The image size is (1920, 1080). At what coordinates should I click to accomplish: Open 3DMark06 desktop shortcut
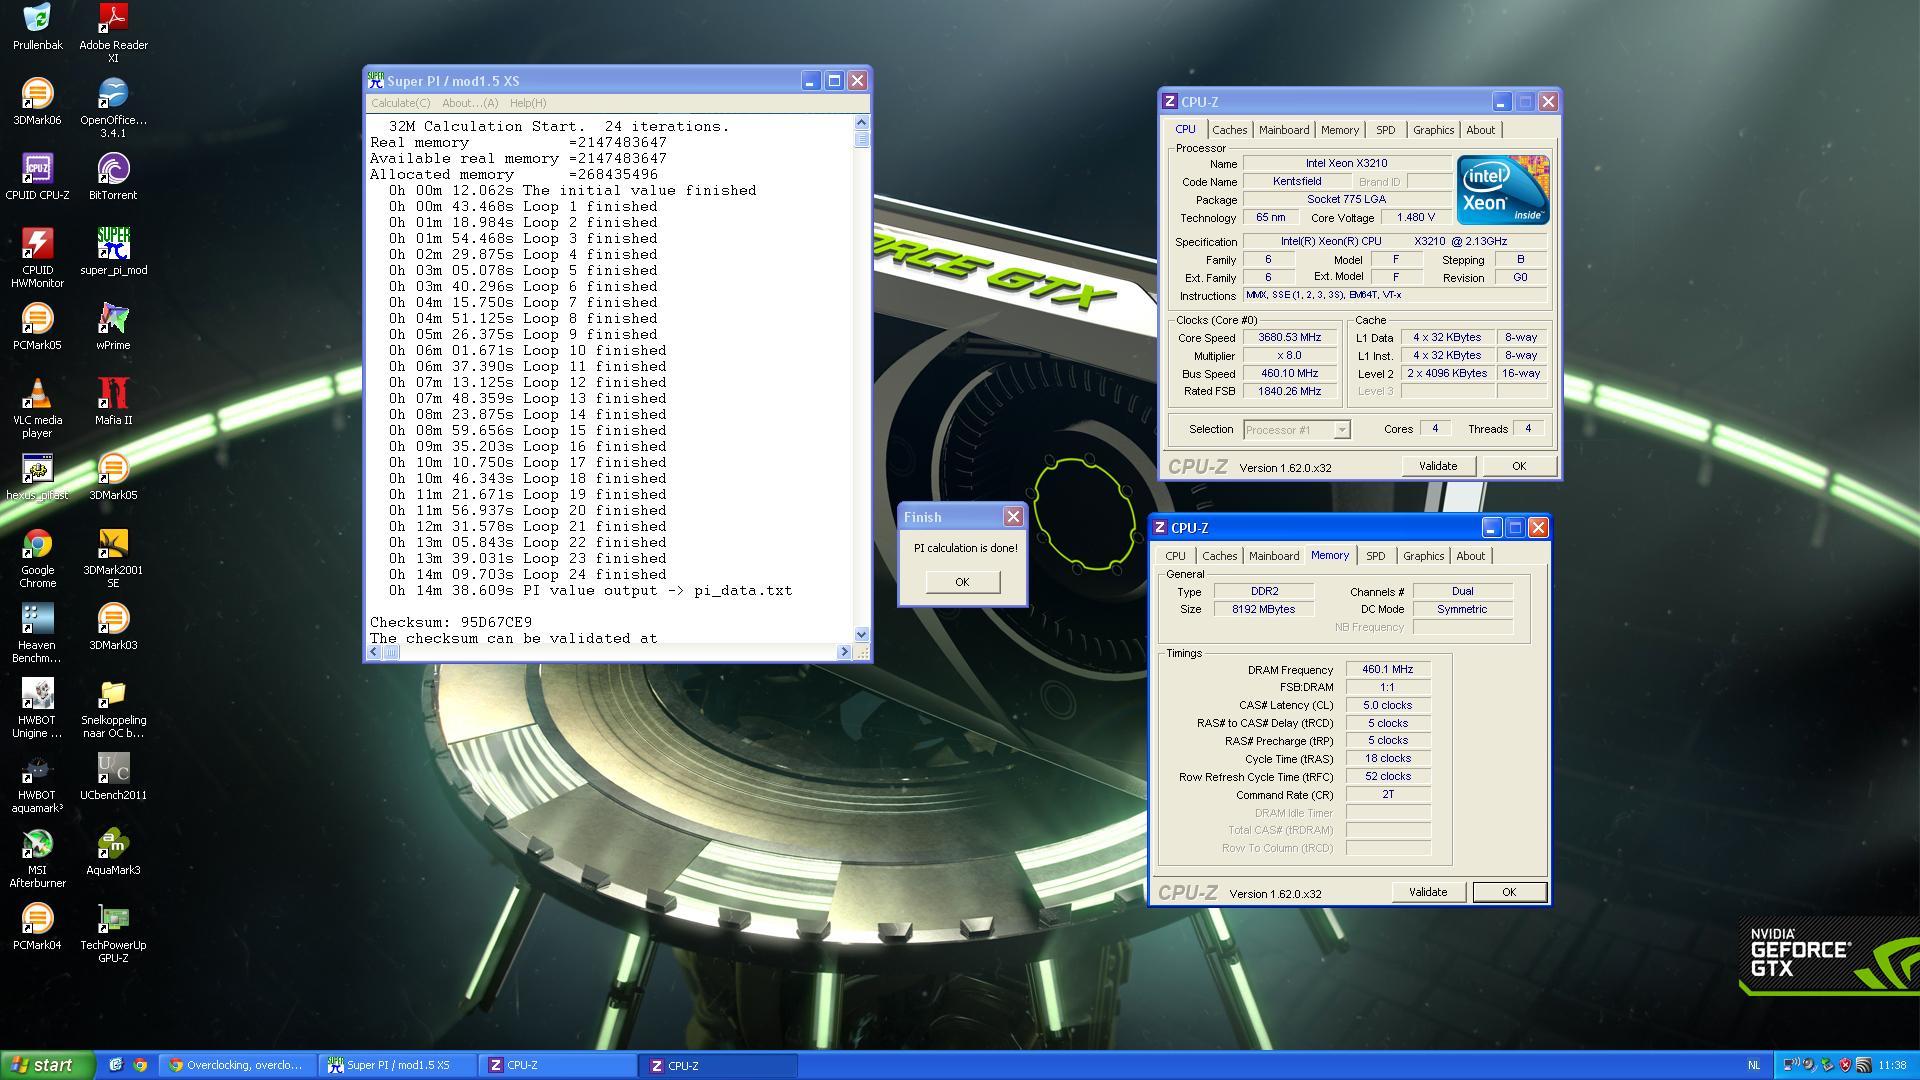pyautogui.click(x=37, y=101)
